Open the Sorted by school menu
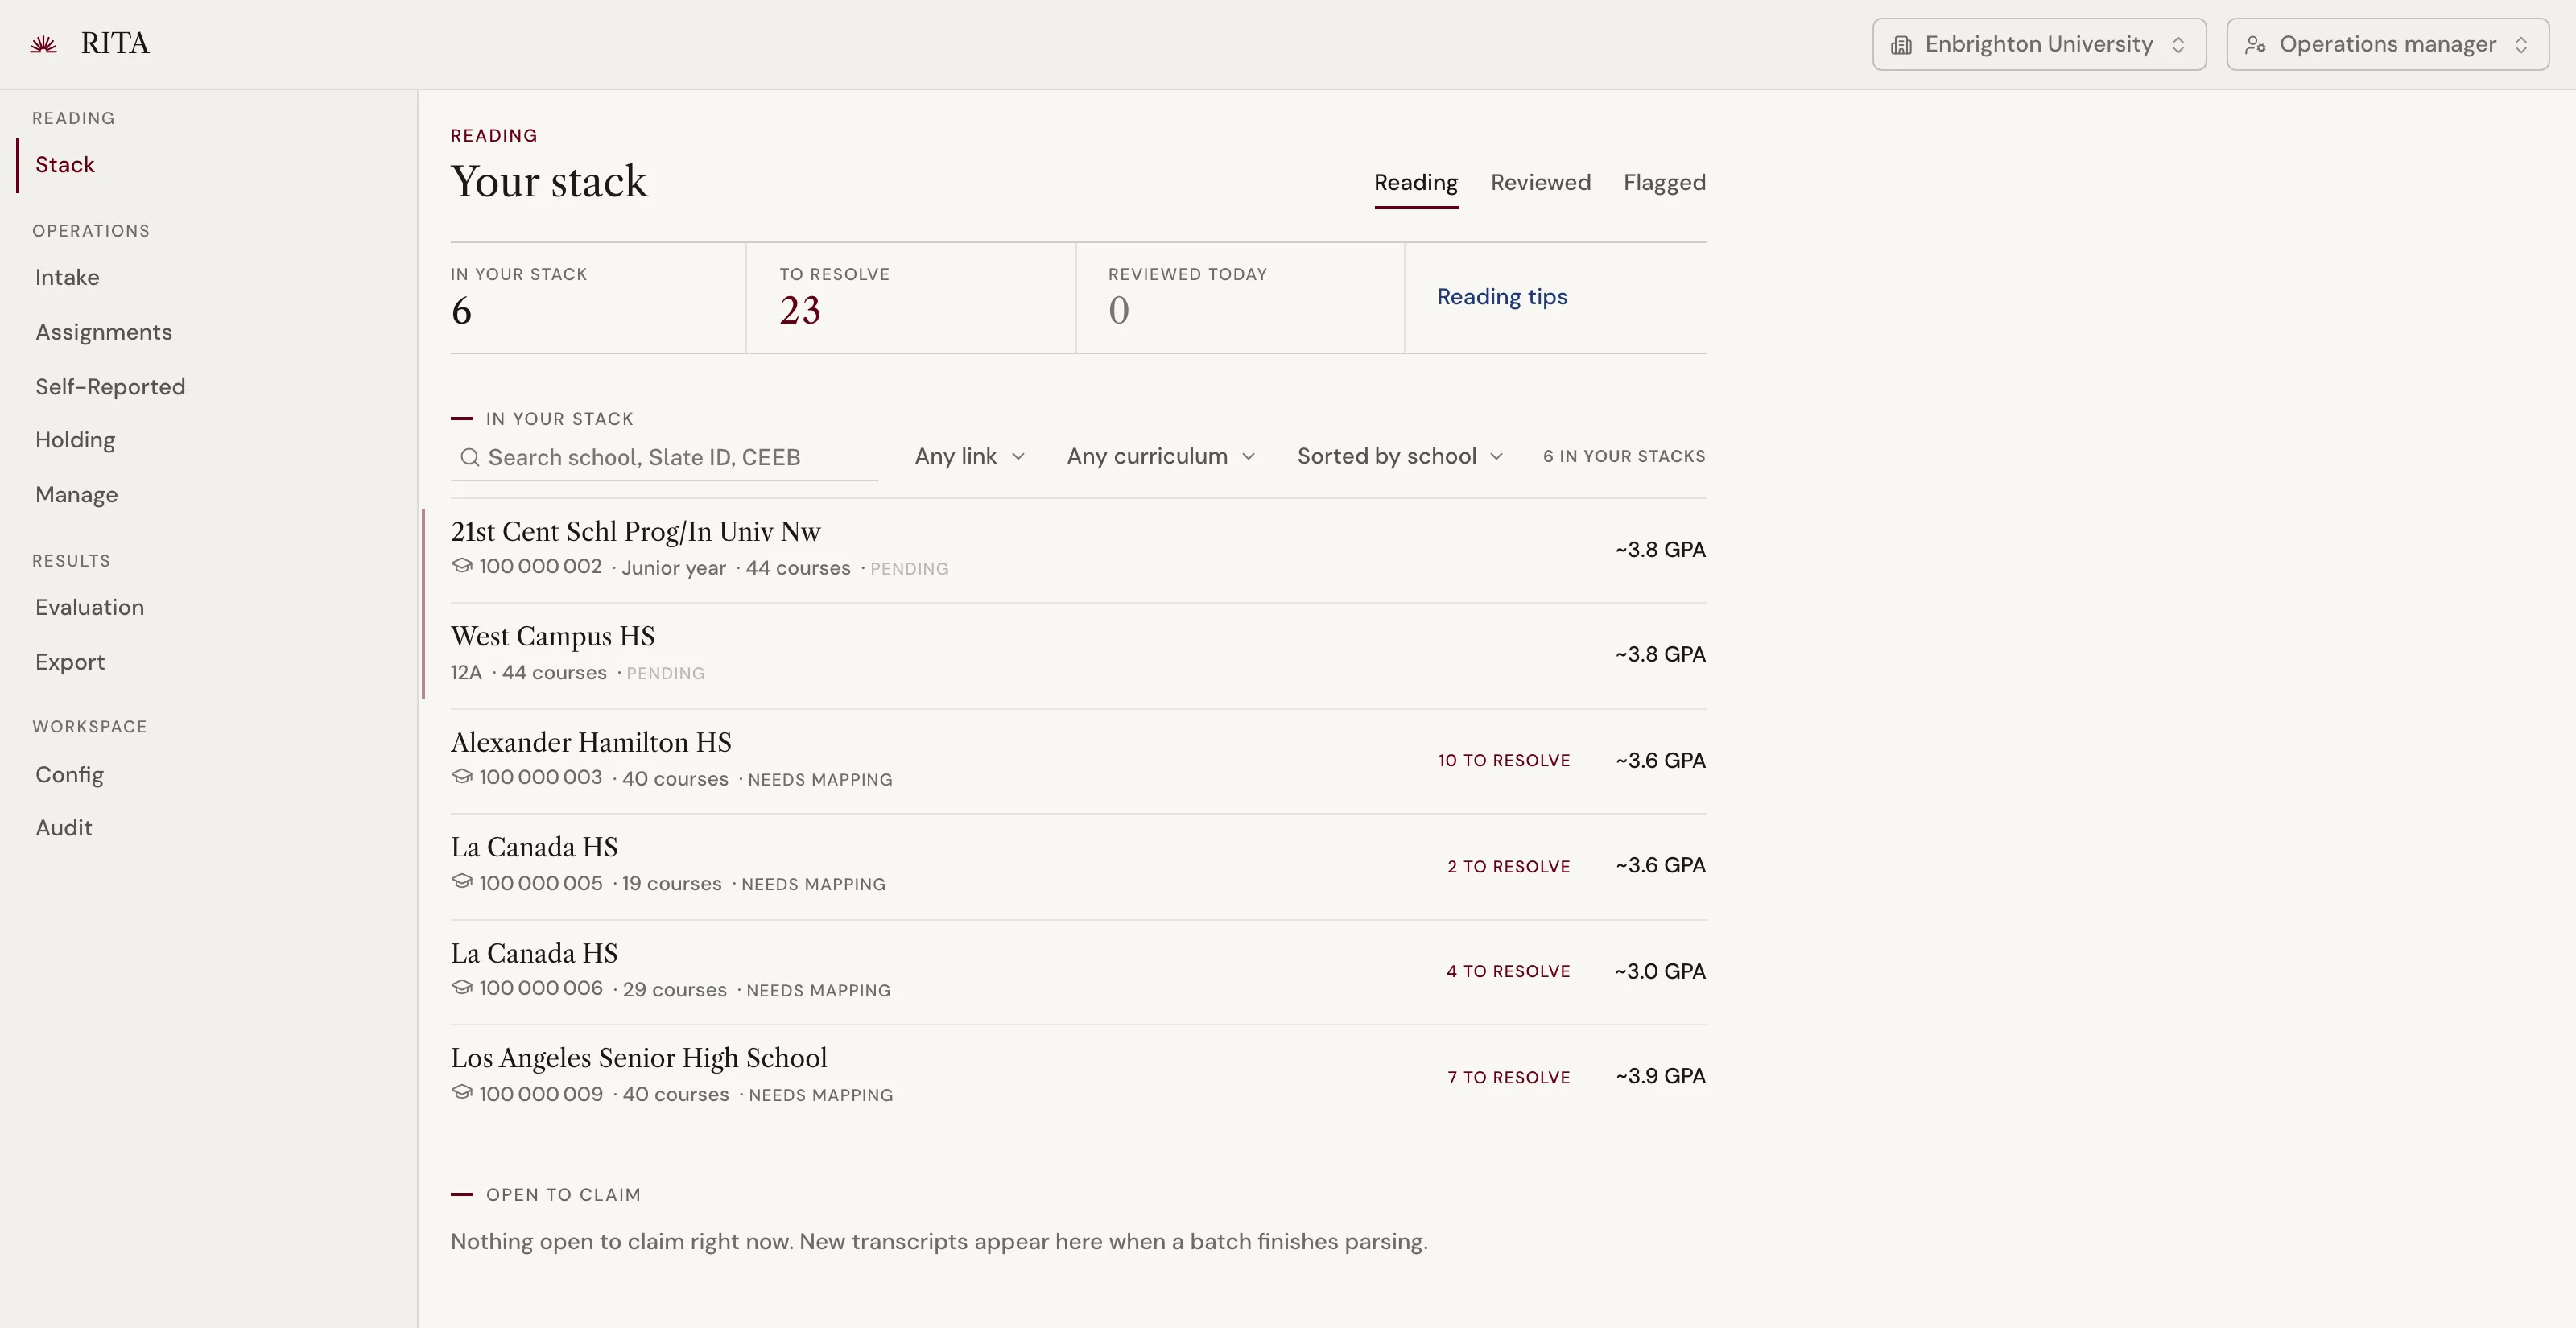The image size is (2576, 1328). tap(1400, 456)
